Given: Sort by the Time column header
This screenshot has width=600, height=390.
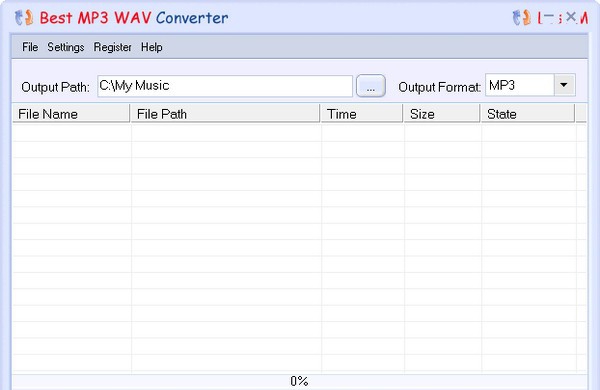Looking at the screenshot, I should [x=362, y=114].
